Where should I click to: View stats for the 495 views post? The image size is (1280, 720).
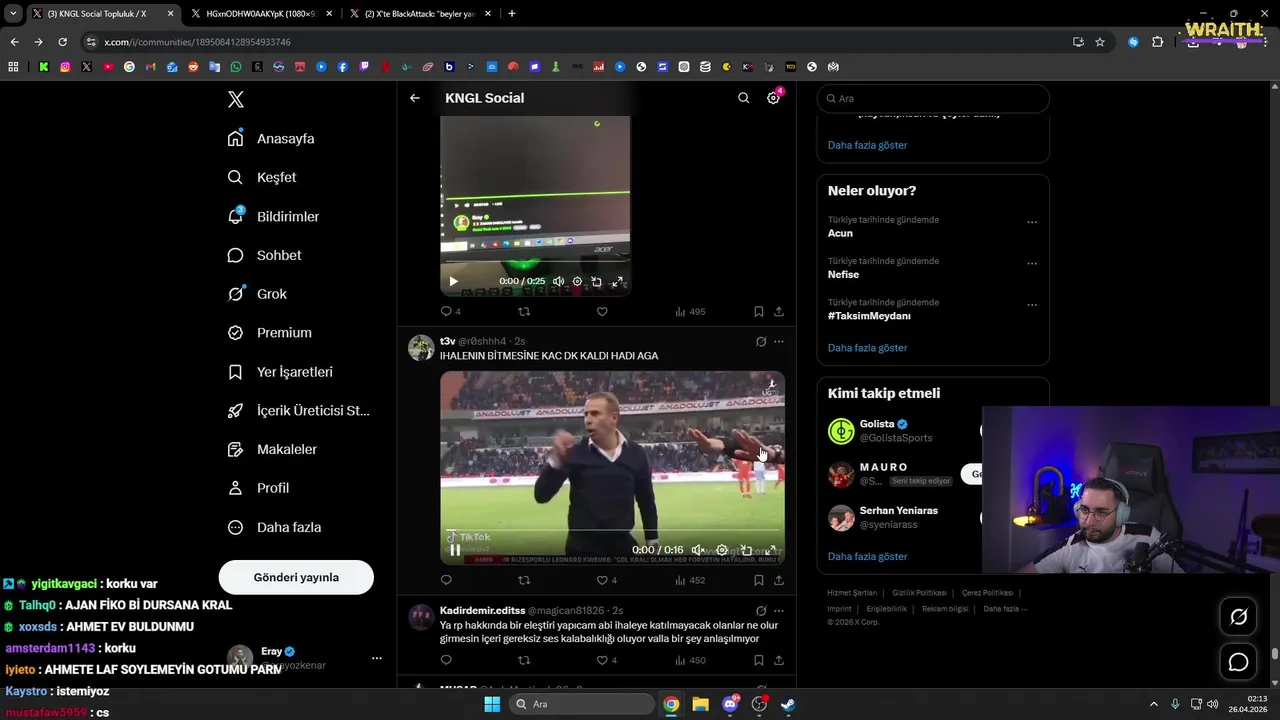click(690, 312)
